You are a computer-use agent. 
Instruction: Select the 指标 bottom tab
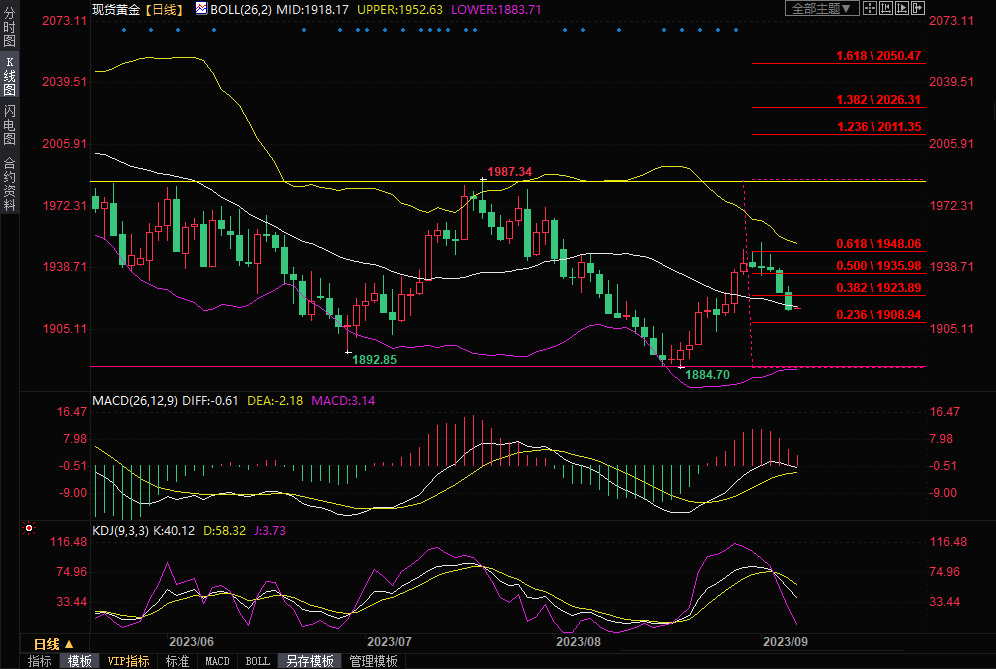click(x=40, y=661)
